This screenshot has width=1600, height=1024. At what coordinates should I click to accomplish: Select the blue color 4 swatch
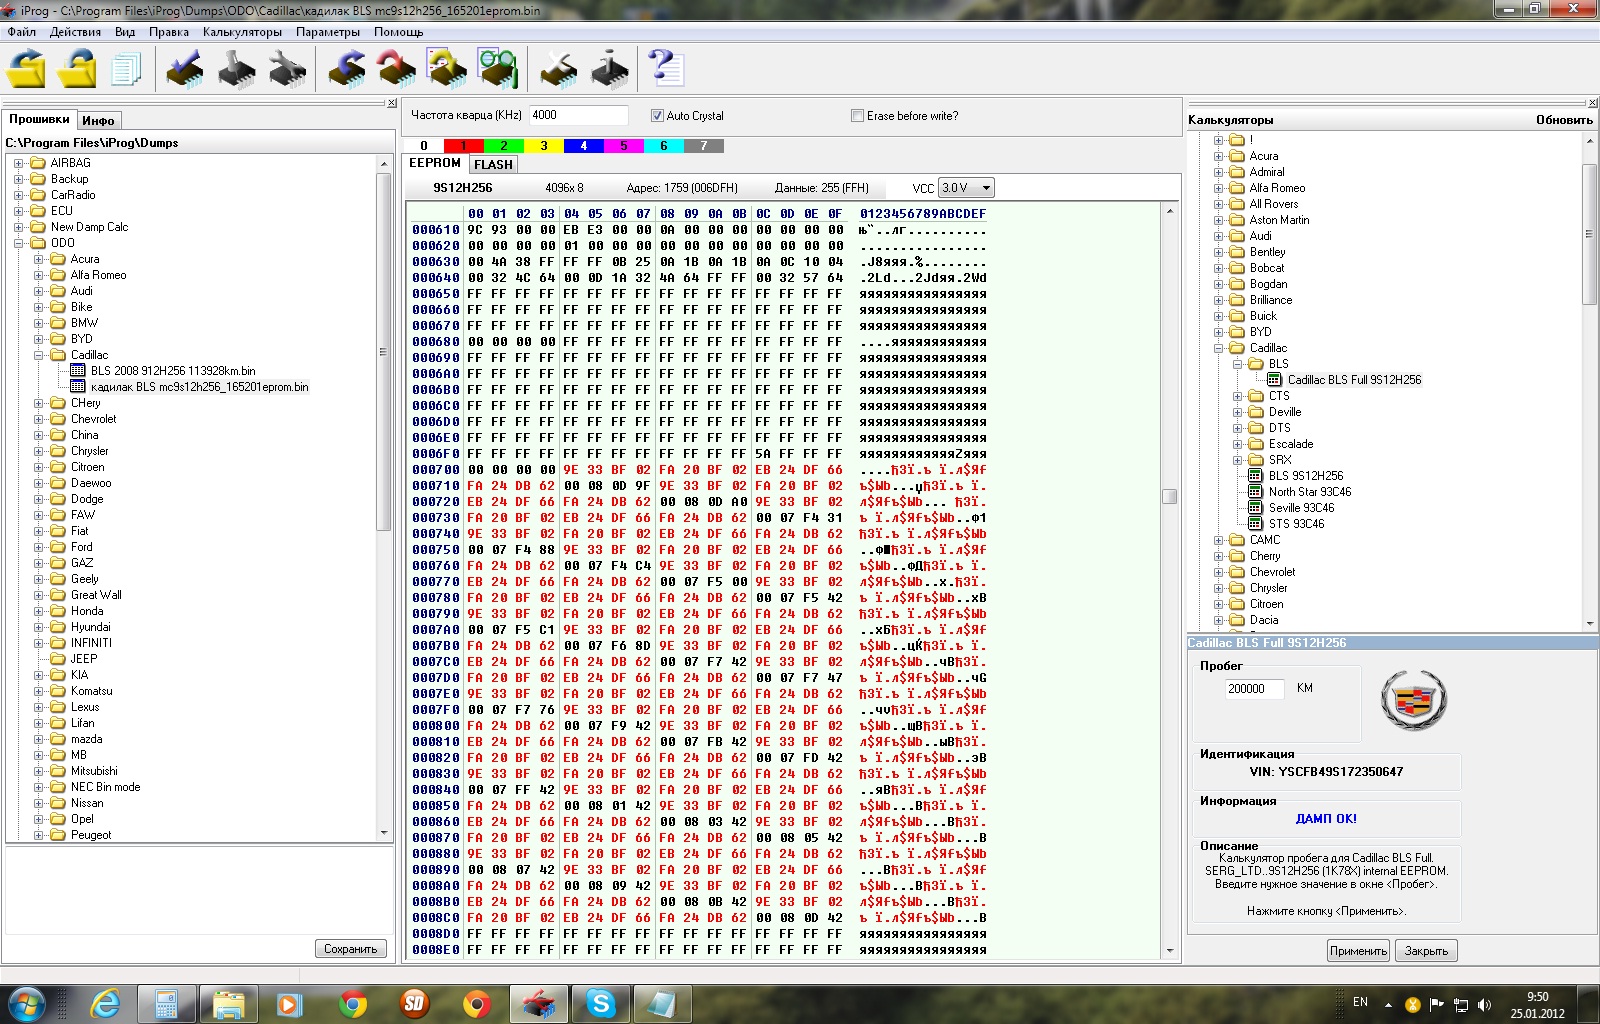(584, 146)
